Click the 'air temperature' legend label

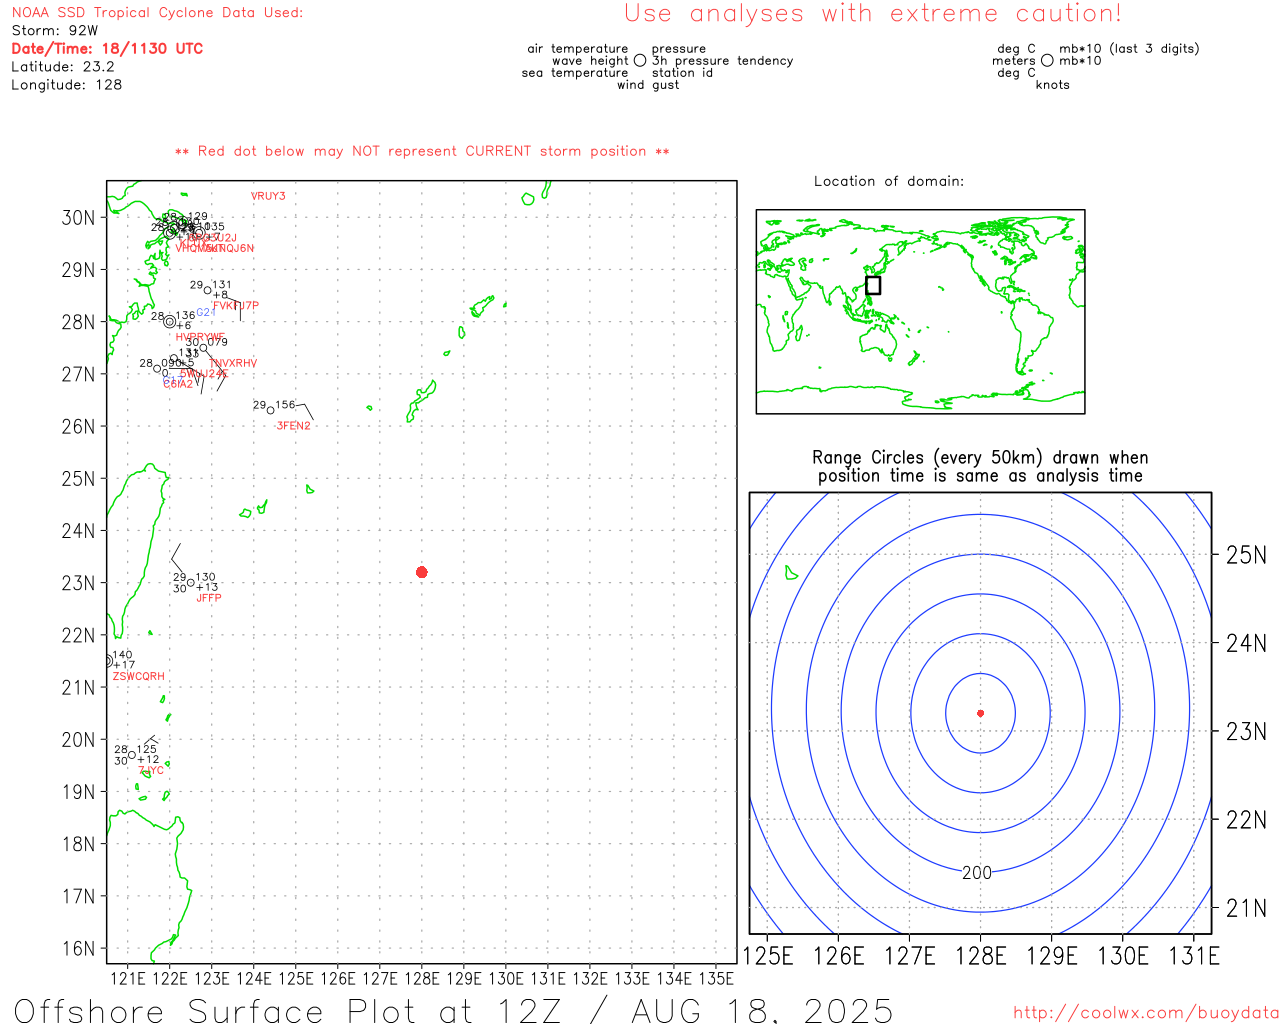tap(578, 49)
